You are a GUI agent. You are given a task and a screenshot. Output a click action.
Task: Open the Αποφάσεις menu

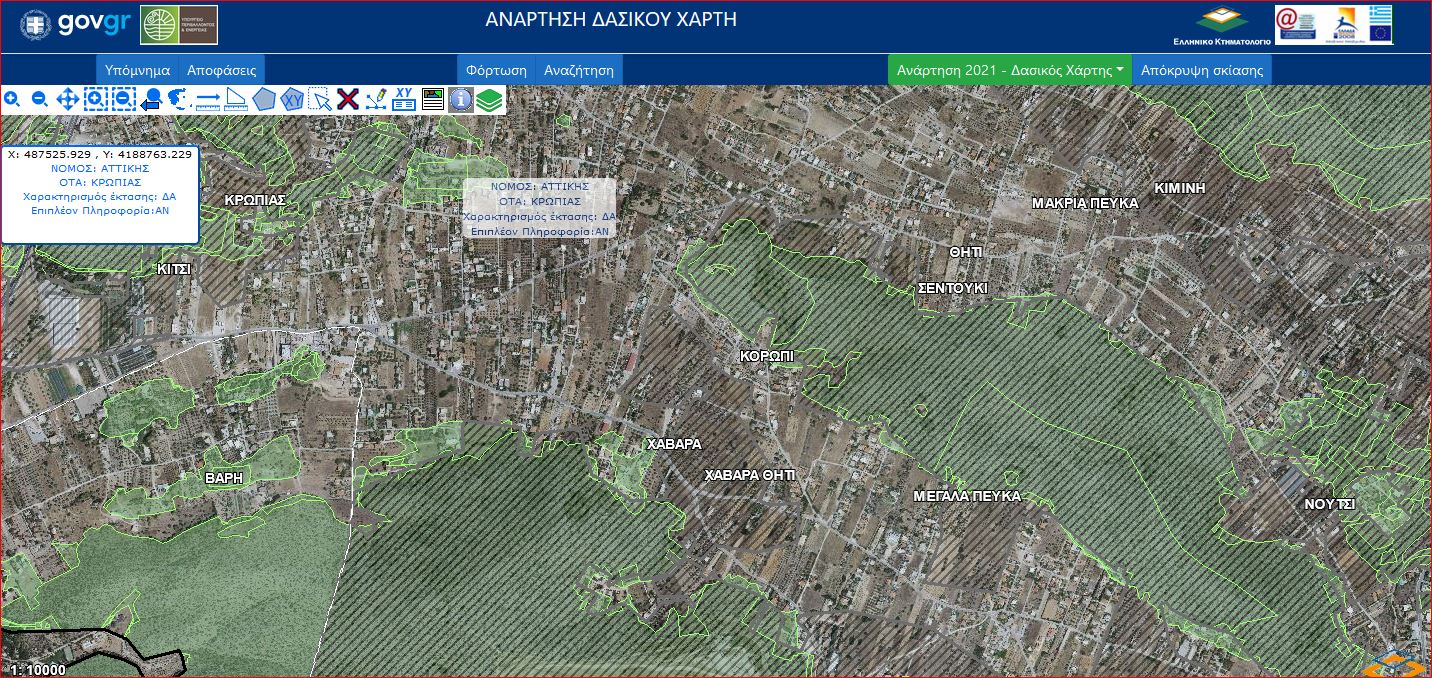222,69
